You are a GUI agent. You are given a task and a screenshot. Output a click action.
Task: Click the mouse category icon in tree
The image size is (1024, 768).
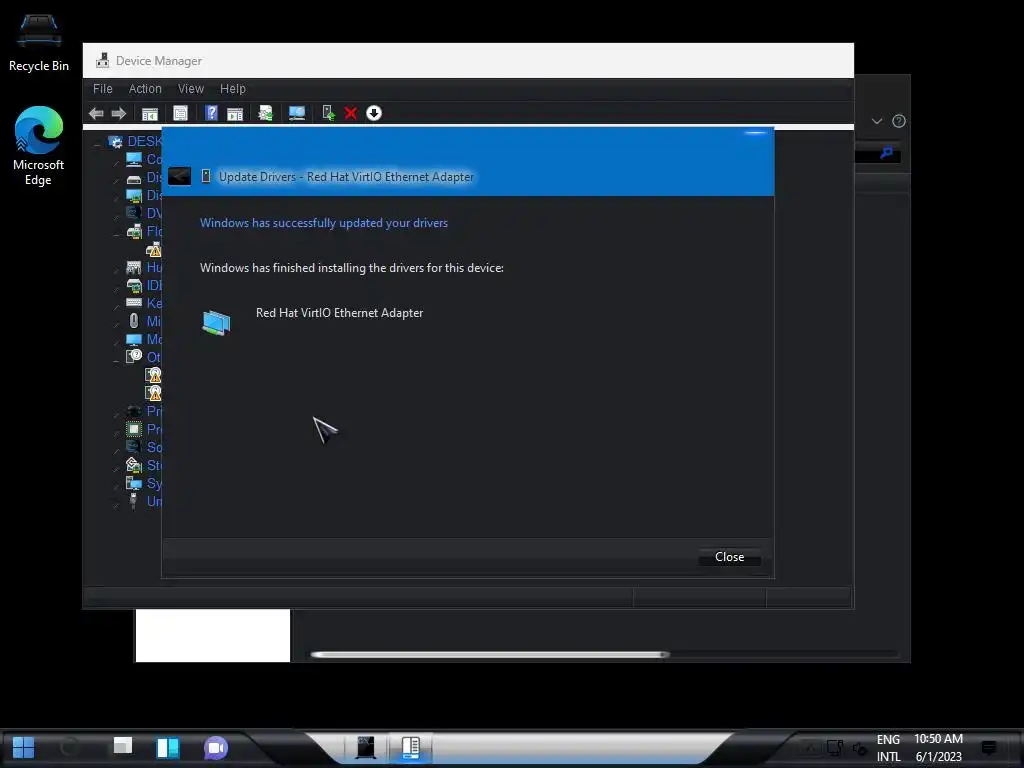(134, 321)
